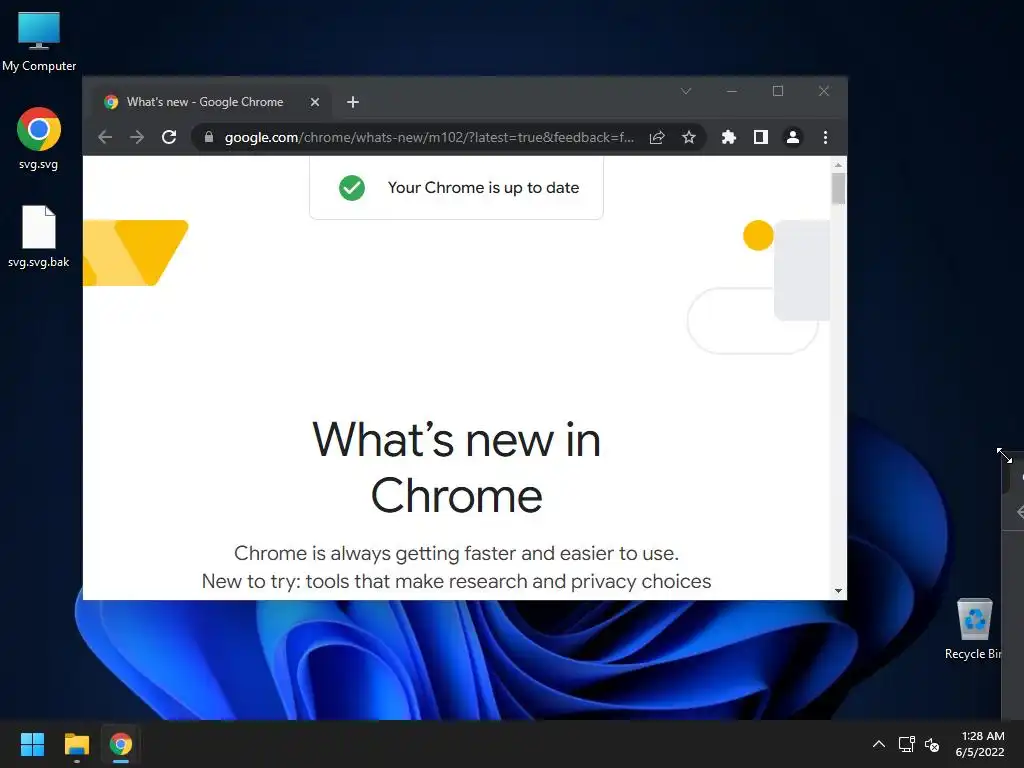The height and width of the screenshot is (768, 1024).
Task: Open the side panel icon
Action: 761,137
